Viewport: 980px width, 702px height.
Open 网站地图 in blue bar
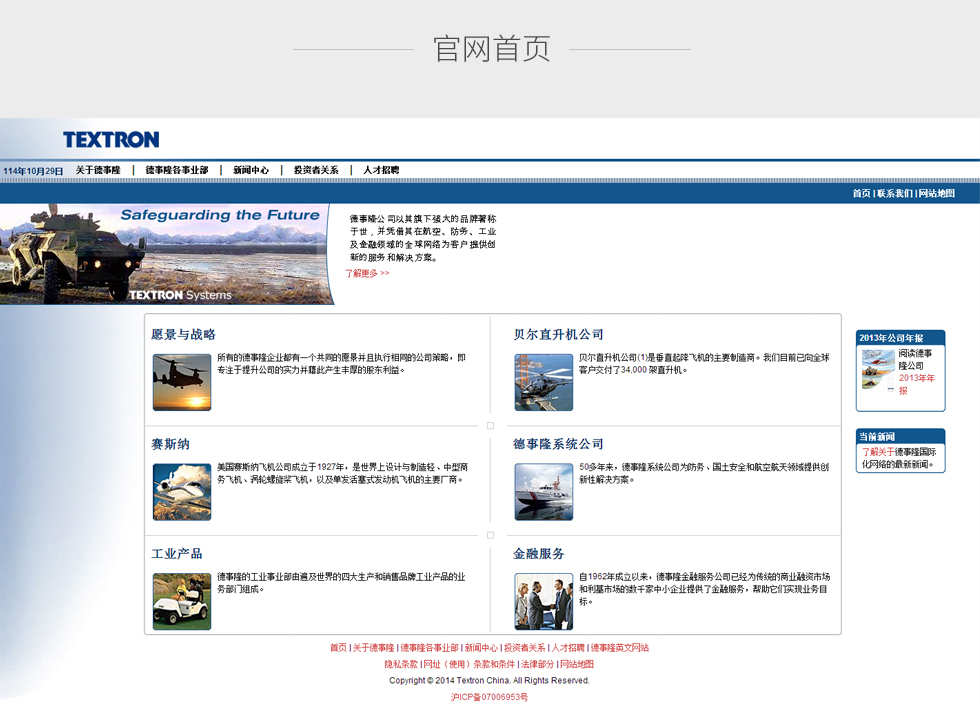tap(936, 193)
